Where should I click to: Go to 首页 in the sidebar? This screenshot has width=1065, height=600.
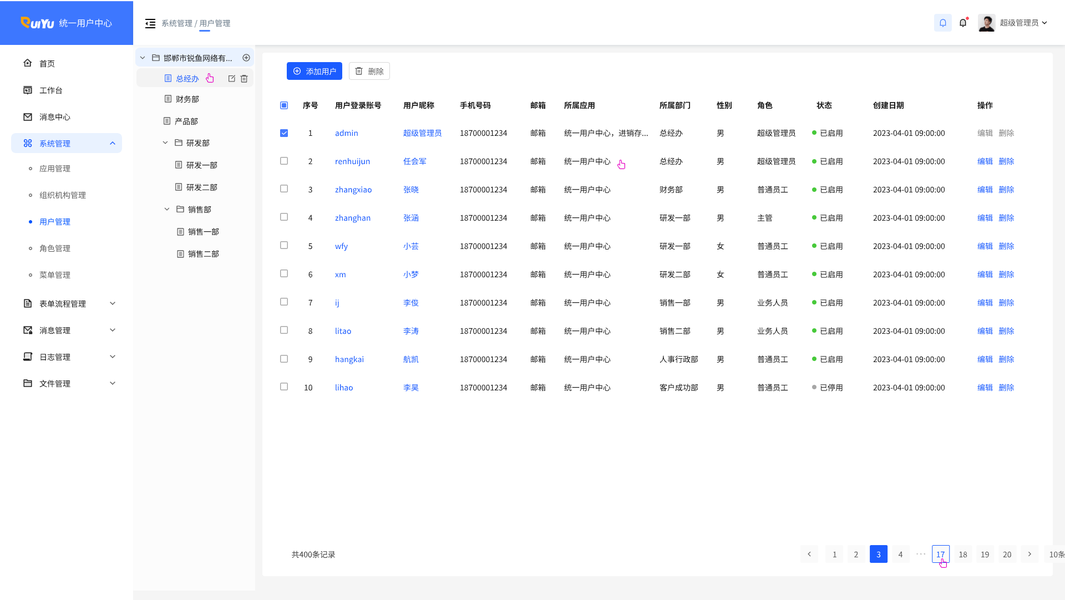tap(47, 63)
